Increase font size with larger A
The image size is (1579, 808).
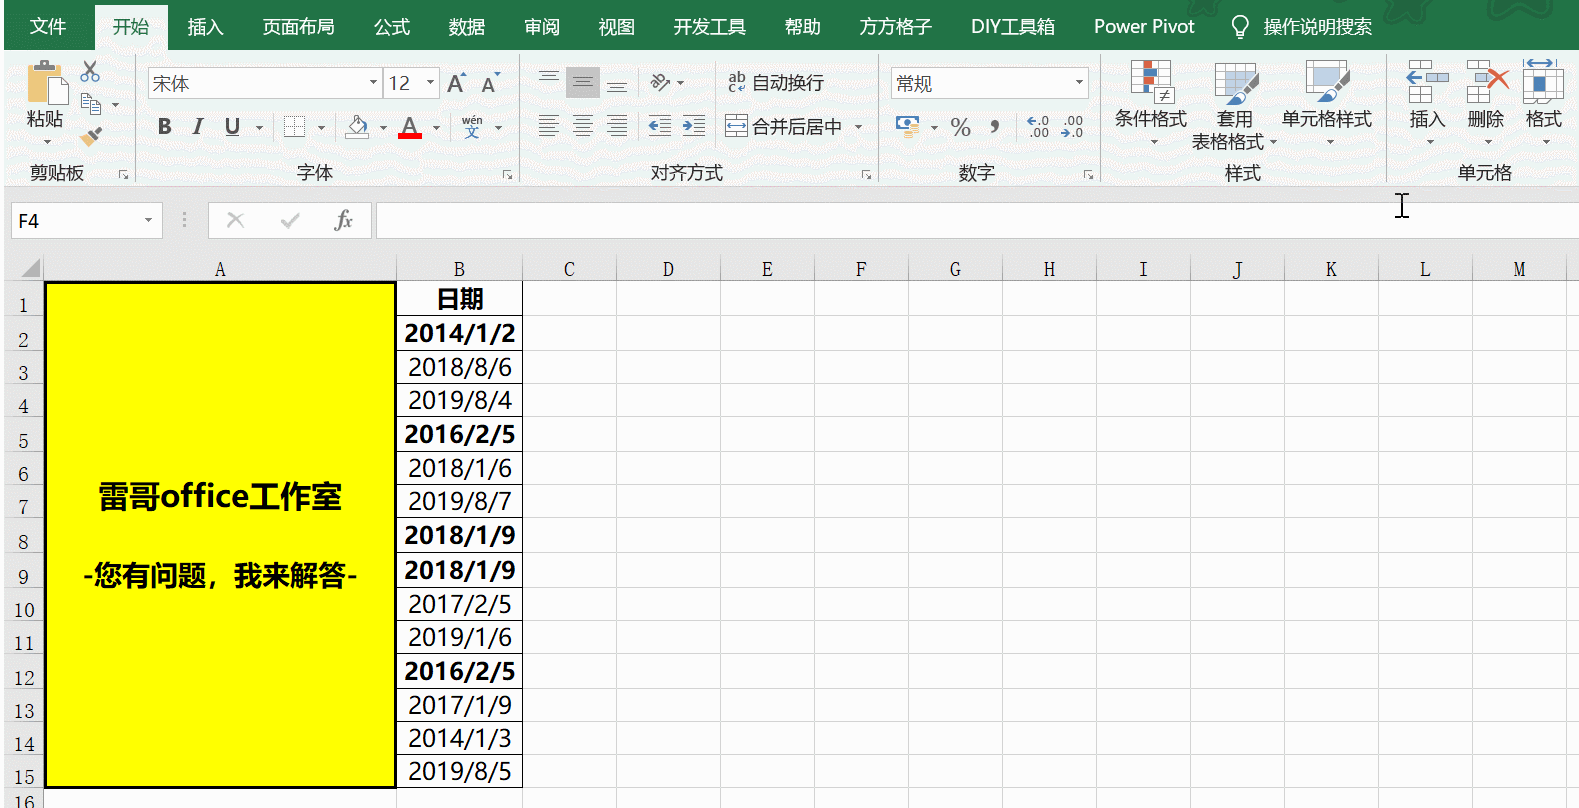pyautogui.click(x=457, y=83)
